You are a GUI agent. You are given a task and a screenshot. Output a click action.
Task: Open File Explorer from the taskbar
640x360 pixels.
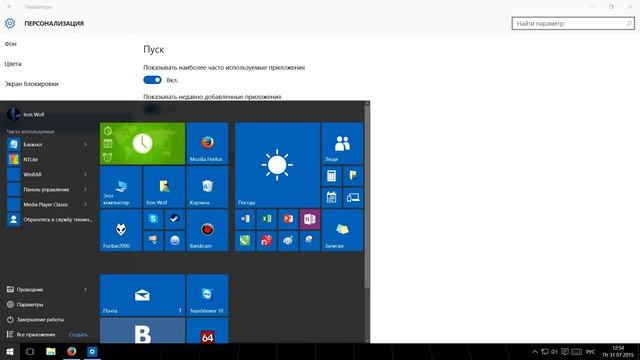point(51,351)
